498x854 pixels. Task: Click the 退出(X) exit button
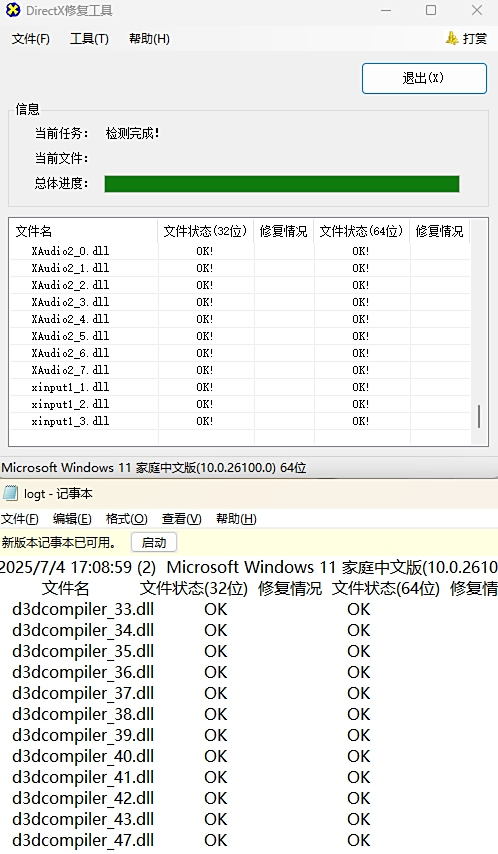pyautogui.click(x=424, y=78)
